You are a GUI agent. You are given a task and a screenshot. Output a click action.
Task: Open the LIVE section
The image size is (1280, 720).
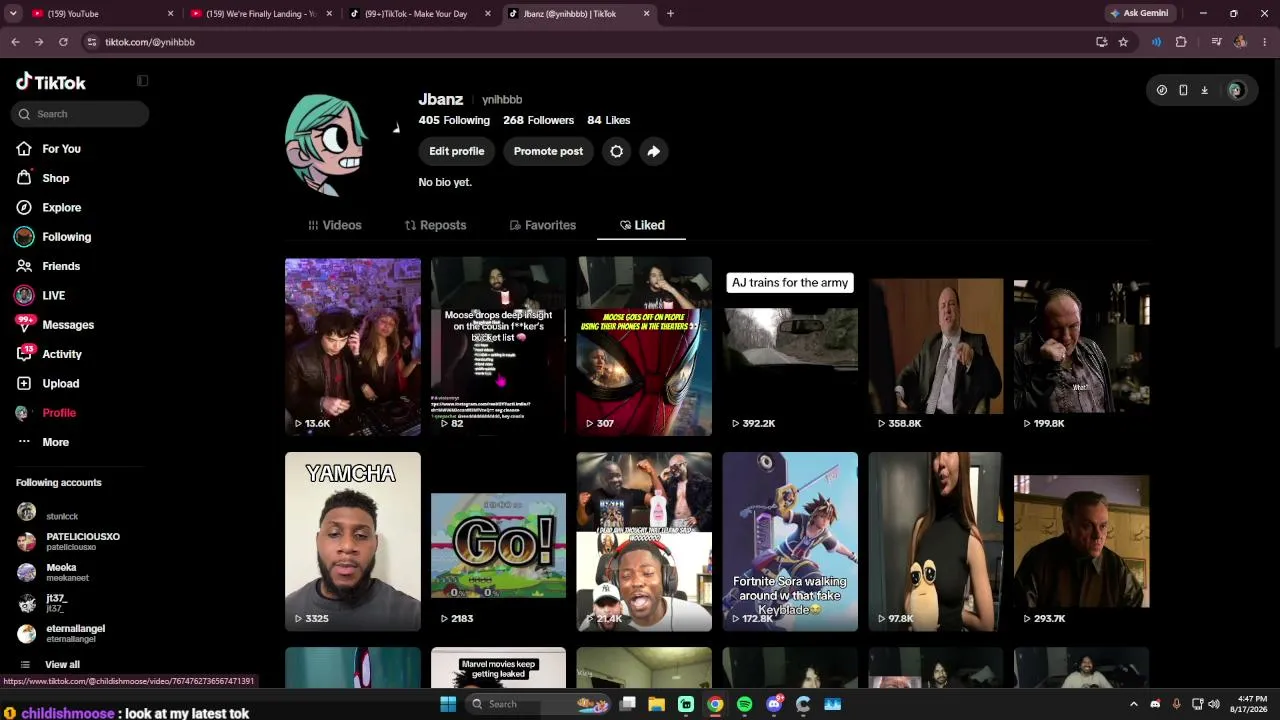click(54, 295)
